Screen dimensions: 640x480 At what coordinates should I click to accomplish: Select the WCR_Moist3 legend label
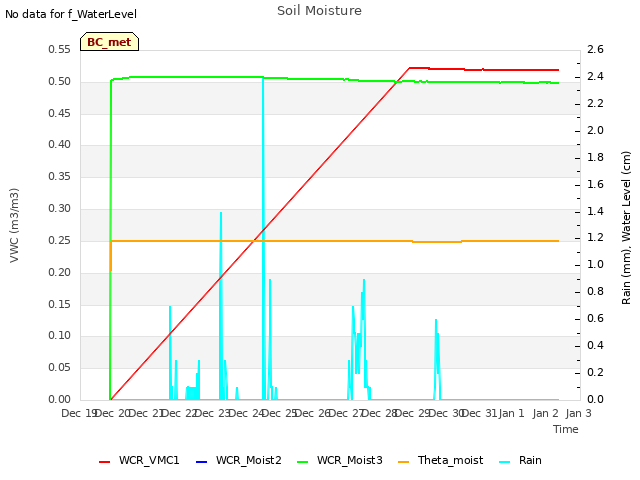[349, 460]
